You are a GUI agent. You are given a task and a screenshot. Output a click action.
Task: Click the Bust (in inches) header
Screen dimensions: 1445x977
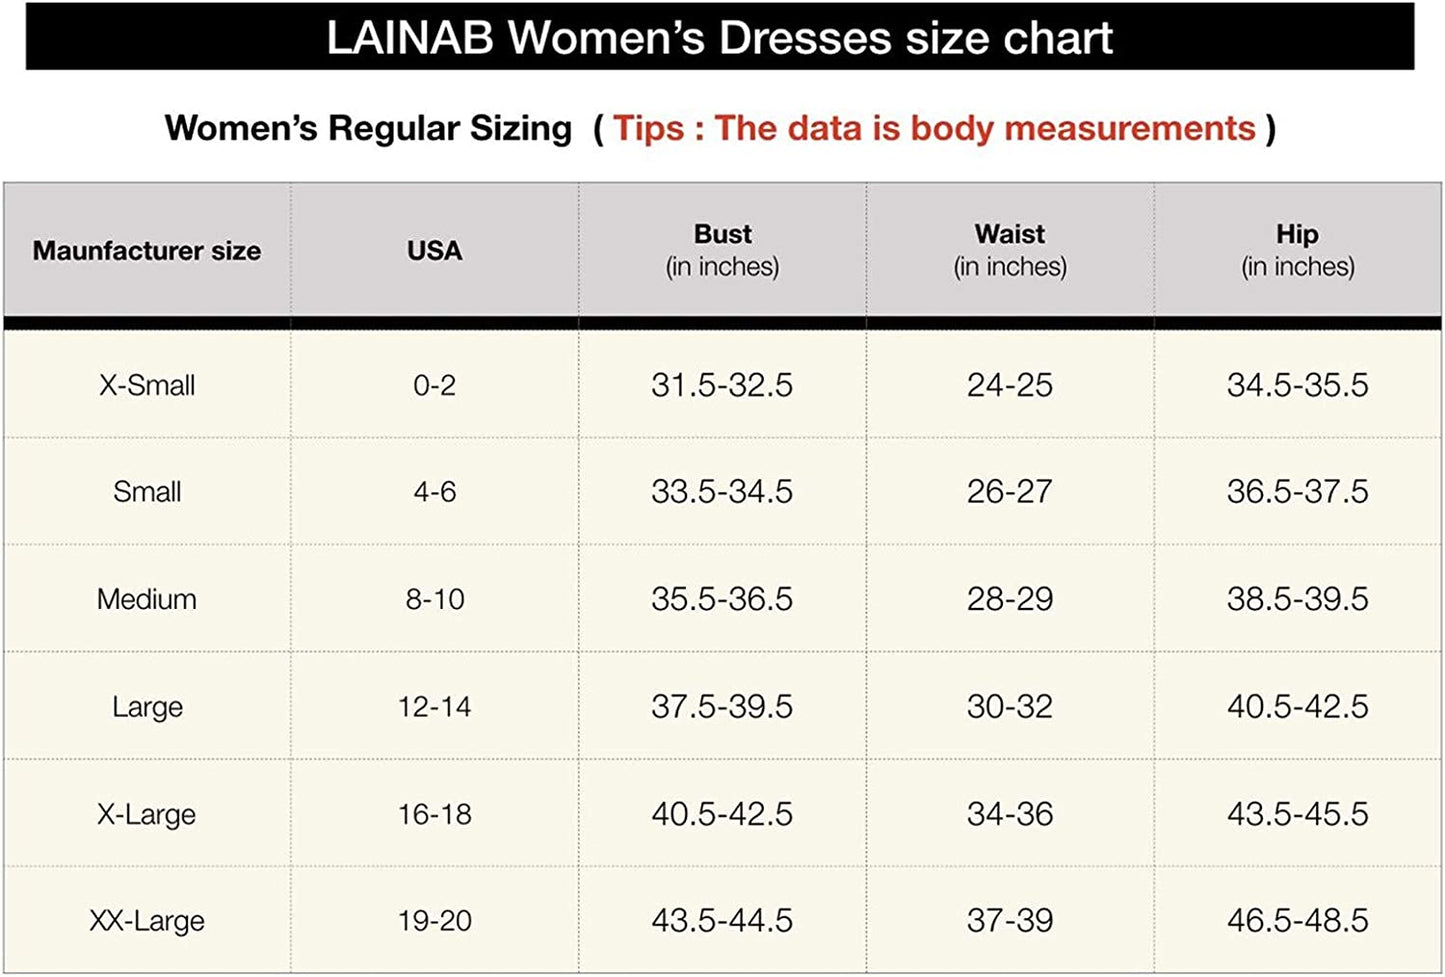[x=722, y=250]
